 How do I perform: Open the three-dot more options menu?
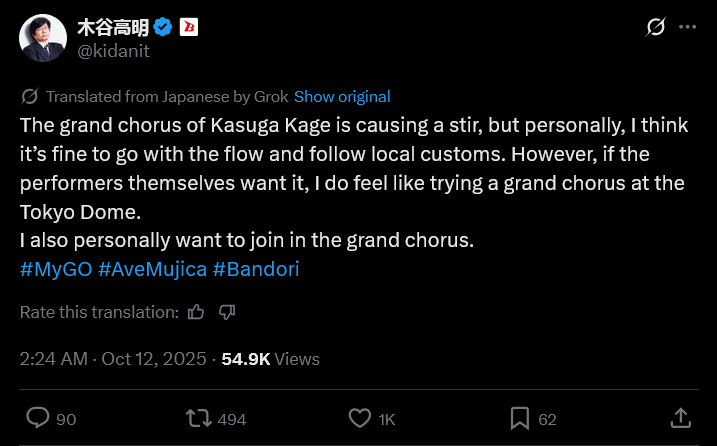[688, 27]
